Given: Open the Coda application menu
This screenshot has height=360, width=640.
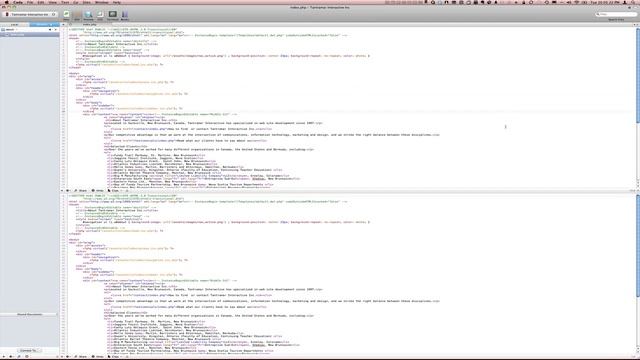Looking at the screenshot, I should tap(18, 2).
